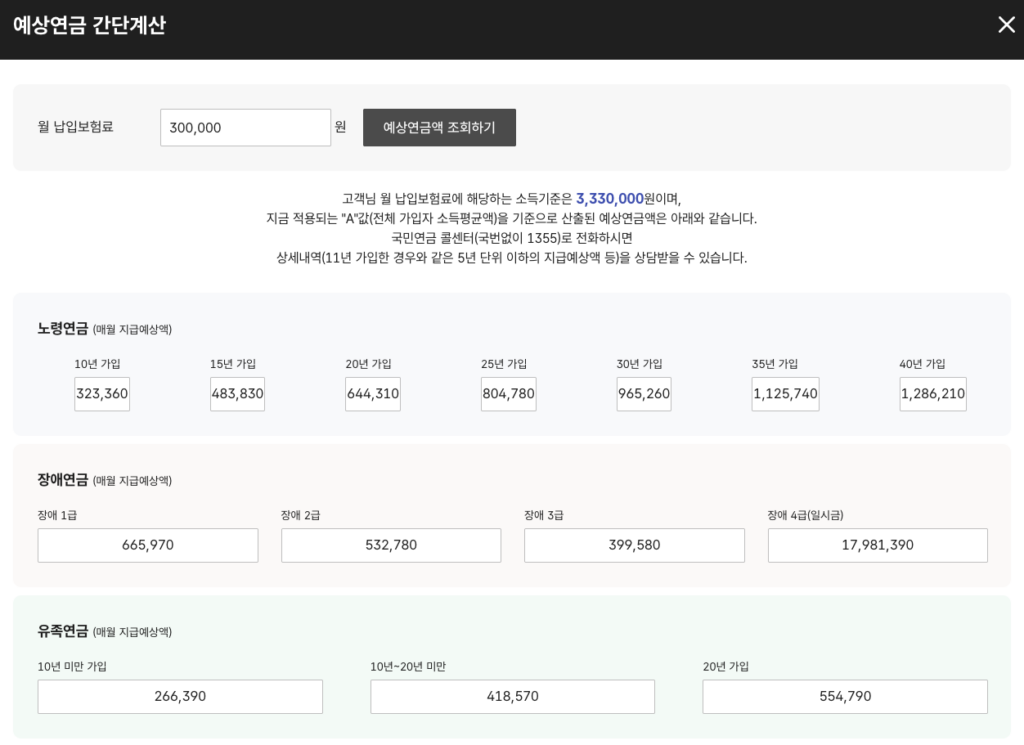Click the 예상연금 간단계산 title text
1024x745 pixels.
point(89,25)
